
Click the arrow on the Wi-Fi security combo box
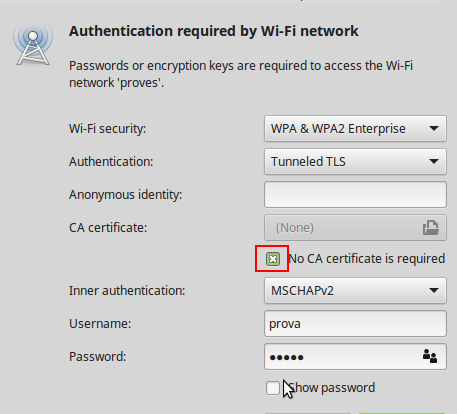pos(434,128)
